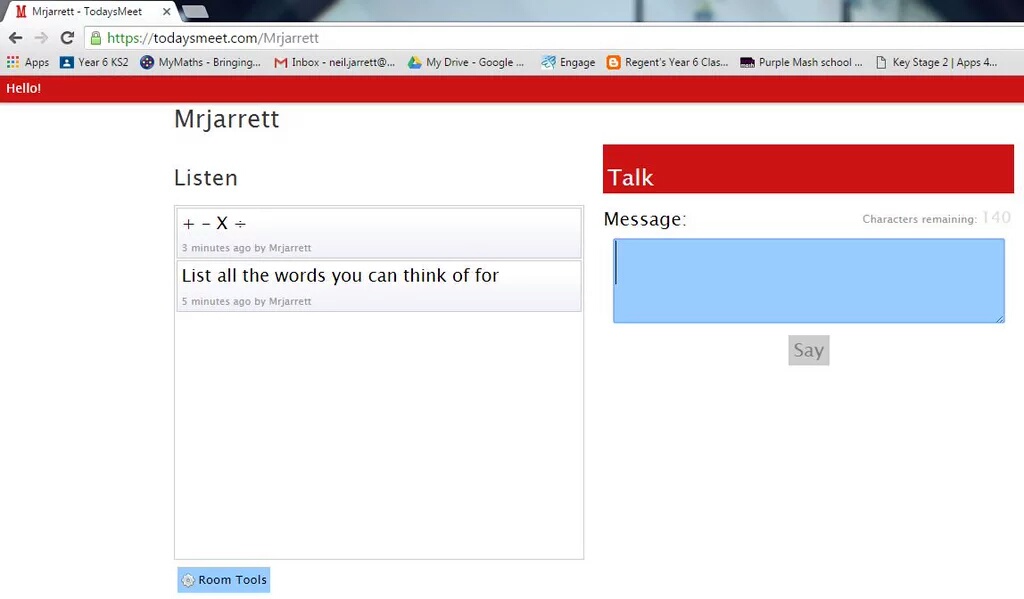Reload the TodaysMeet page
1024x599 pixels.
tap(67, 38)
